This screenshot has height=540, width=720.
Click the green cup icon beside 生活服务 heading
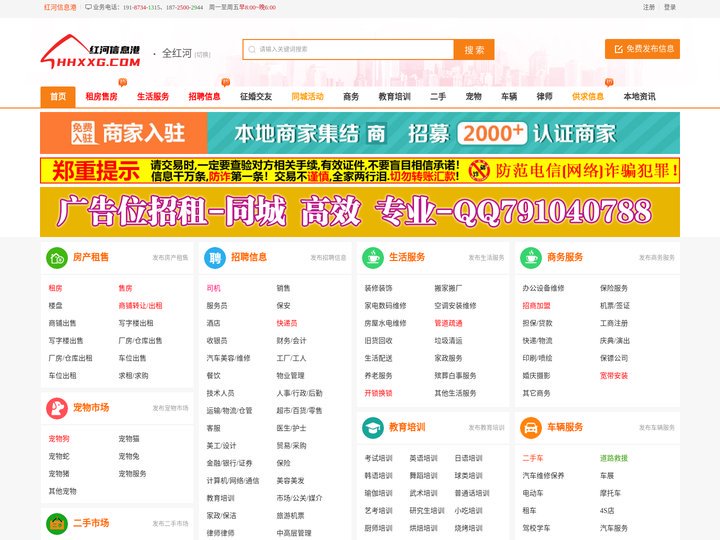(x=373, y=258)
